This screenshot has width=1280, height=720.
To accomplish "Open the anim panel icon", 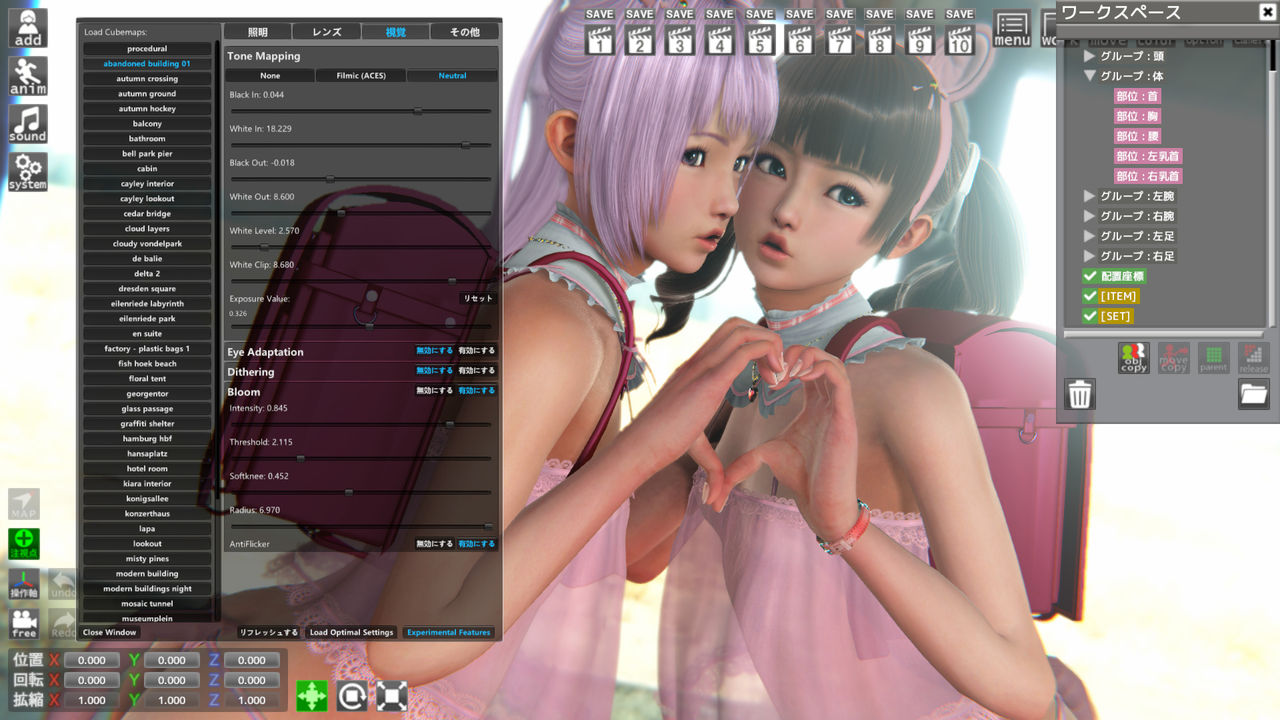I will pos(28,76).
